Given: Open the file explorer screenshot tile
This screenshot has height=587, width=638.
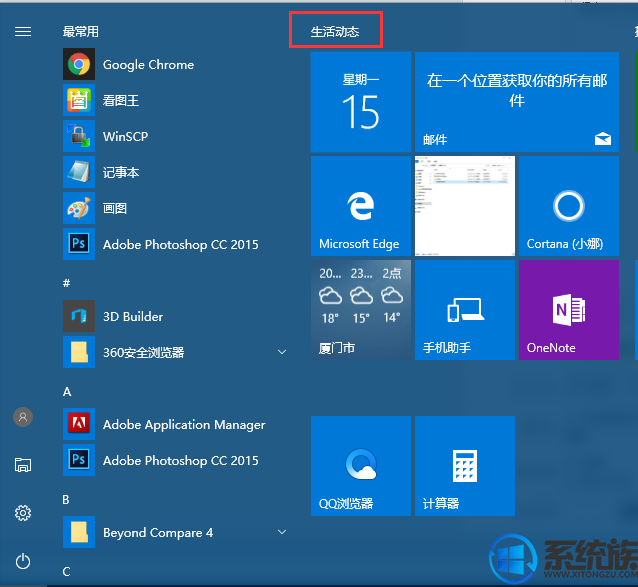Looking at the screenshot, I should point(465,206).
